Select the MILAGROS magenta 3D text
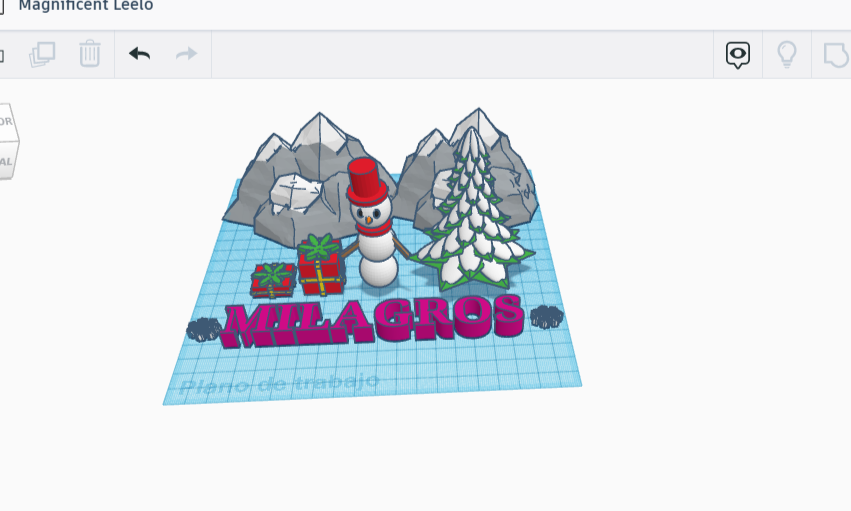The width and height of the screenshot is (851, 511). tap(373, 320)
